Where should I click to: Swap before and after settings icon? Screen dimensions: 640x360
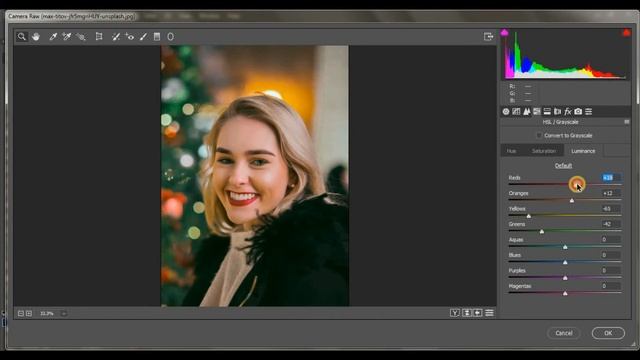coord(467,313)
